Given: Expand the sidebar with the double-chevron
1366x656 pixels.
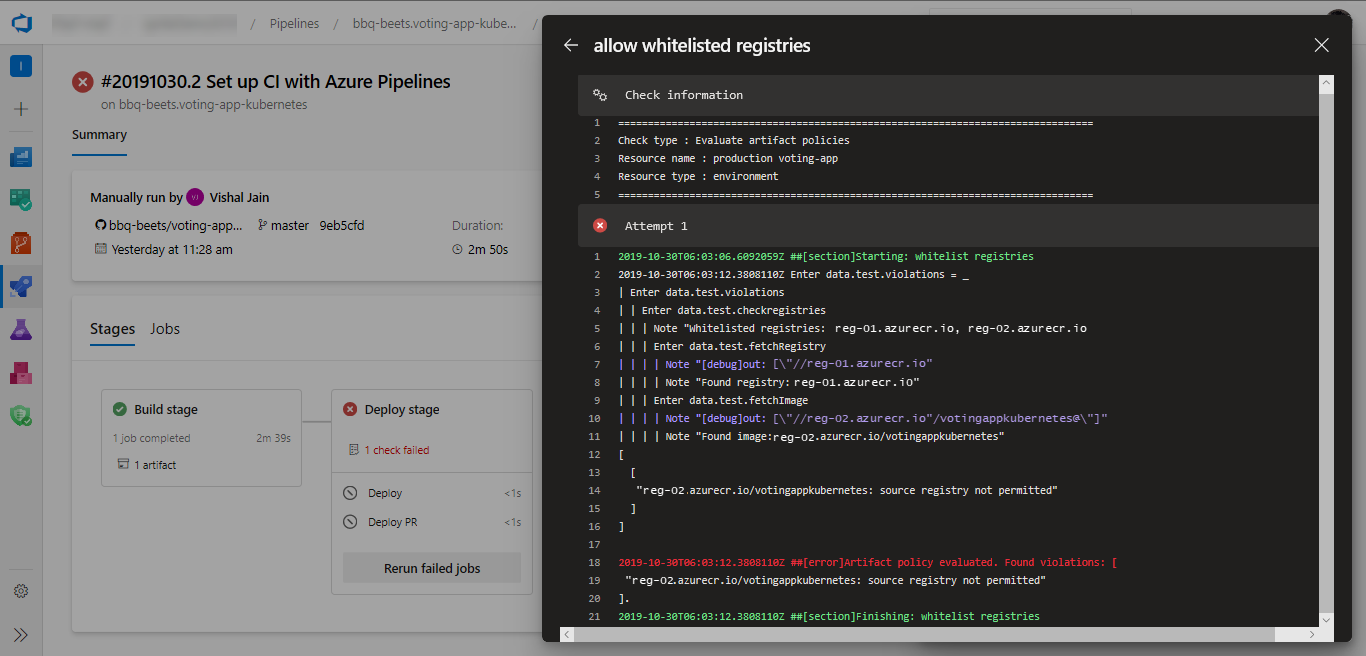Looking at the screenshot, I should click(x=20, y=634).
